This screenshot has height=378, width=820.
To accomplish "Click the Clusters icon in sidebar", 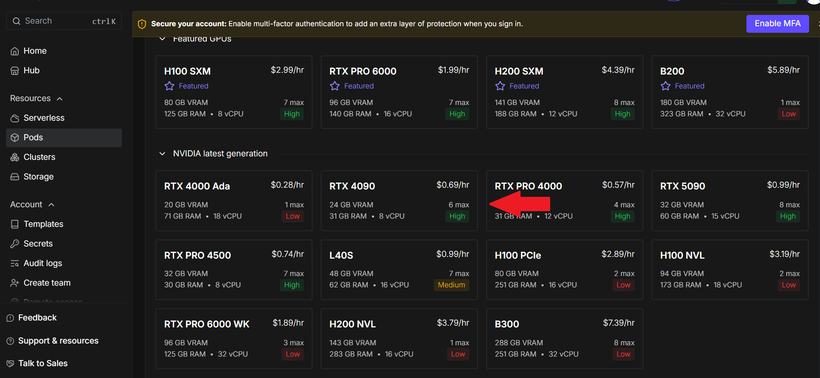I will point(15,157).
